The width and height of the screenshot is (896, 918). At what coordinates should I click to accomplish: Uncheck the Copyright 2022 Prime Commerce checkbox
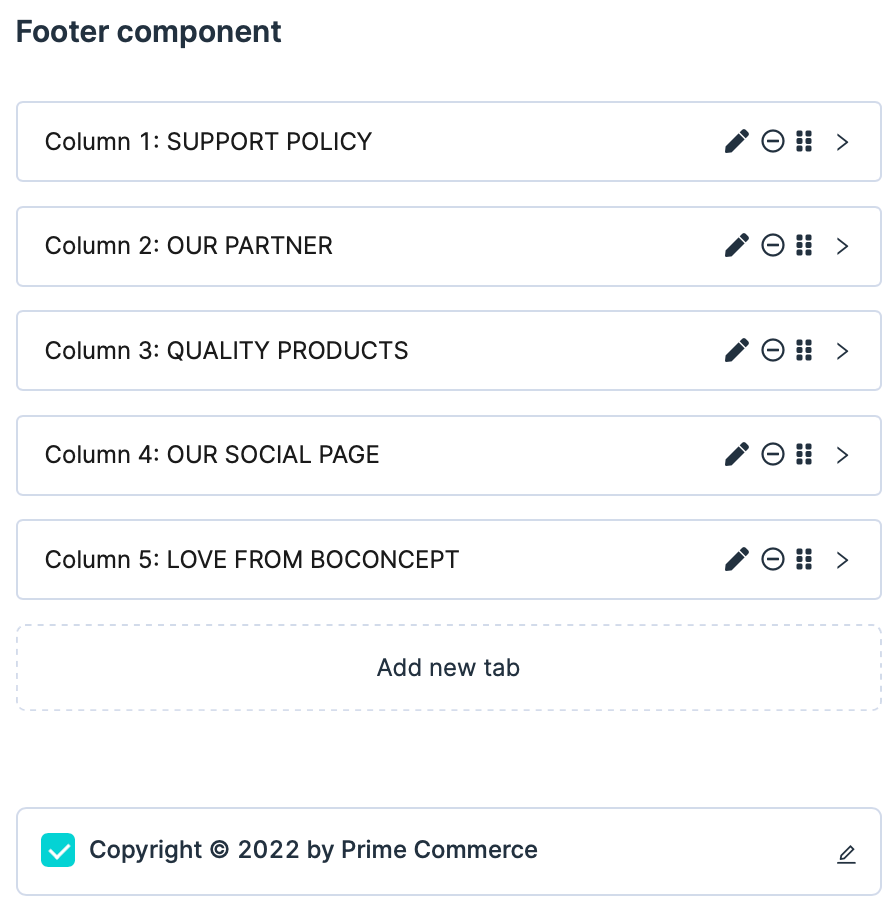(x=58, y=851)
